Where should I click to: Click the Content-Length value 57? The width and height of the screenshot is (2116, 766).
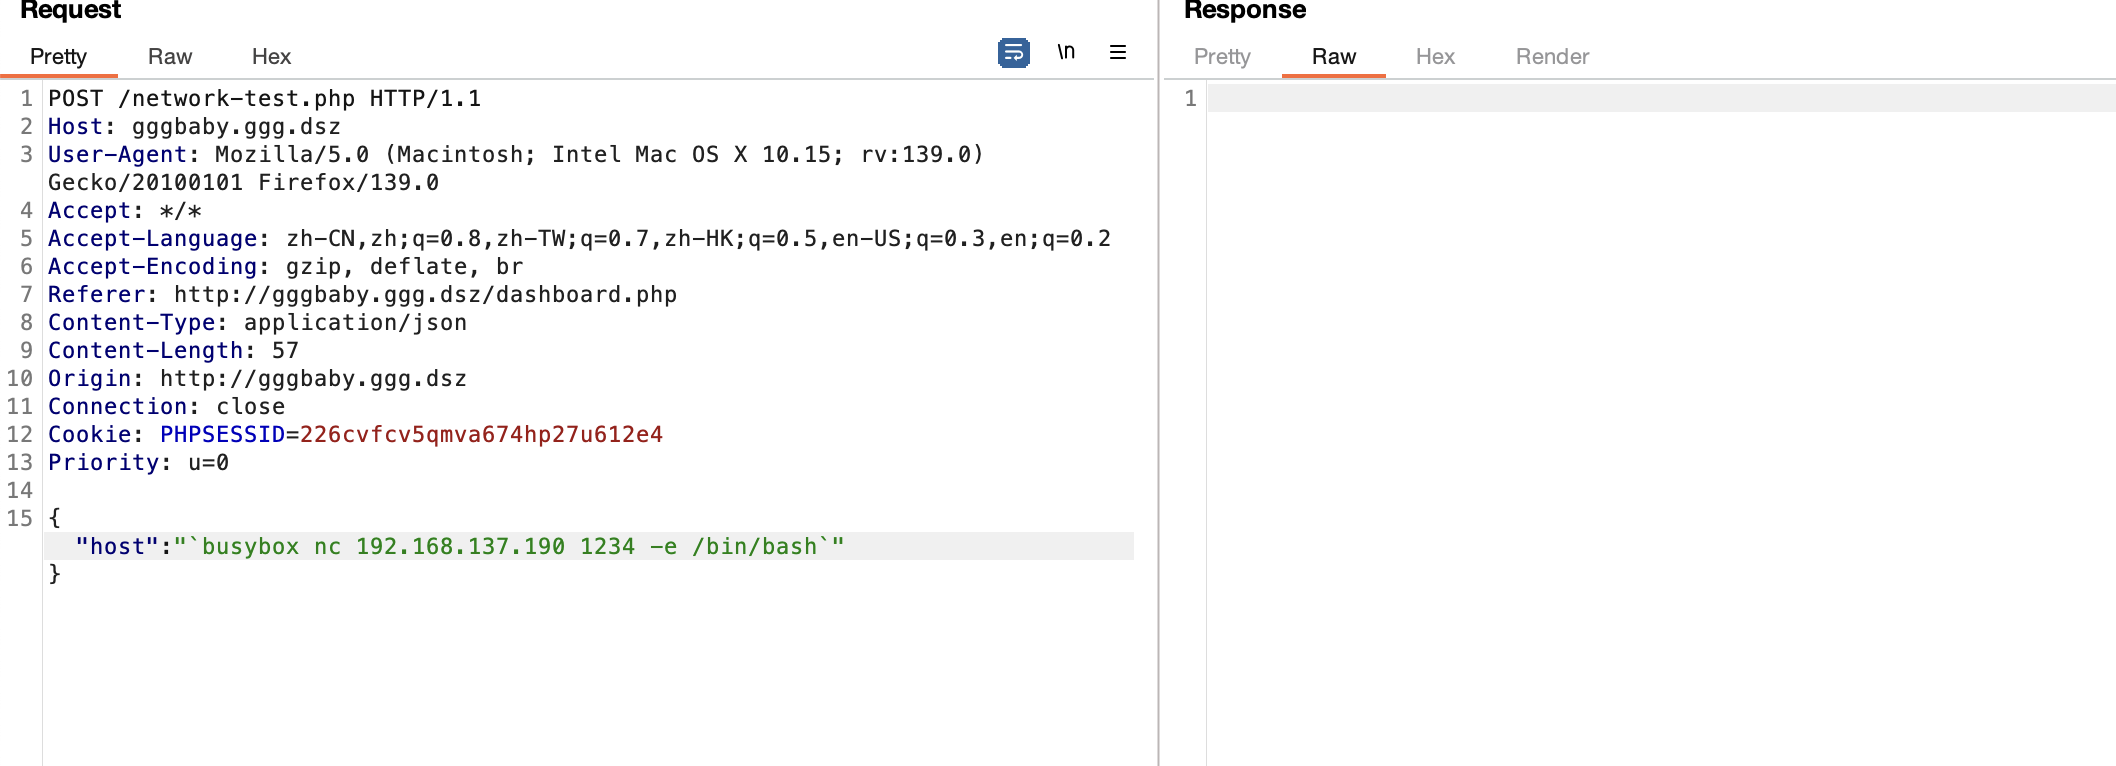[x=285, y=350]
